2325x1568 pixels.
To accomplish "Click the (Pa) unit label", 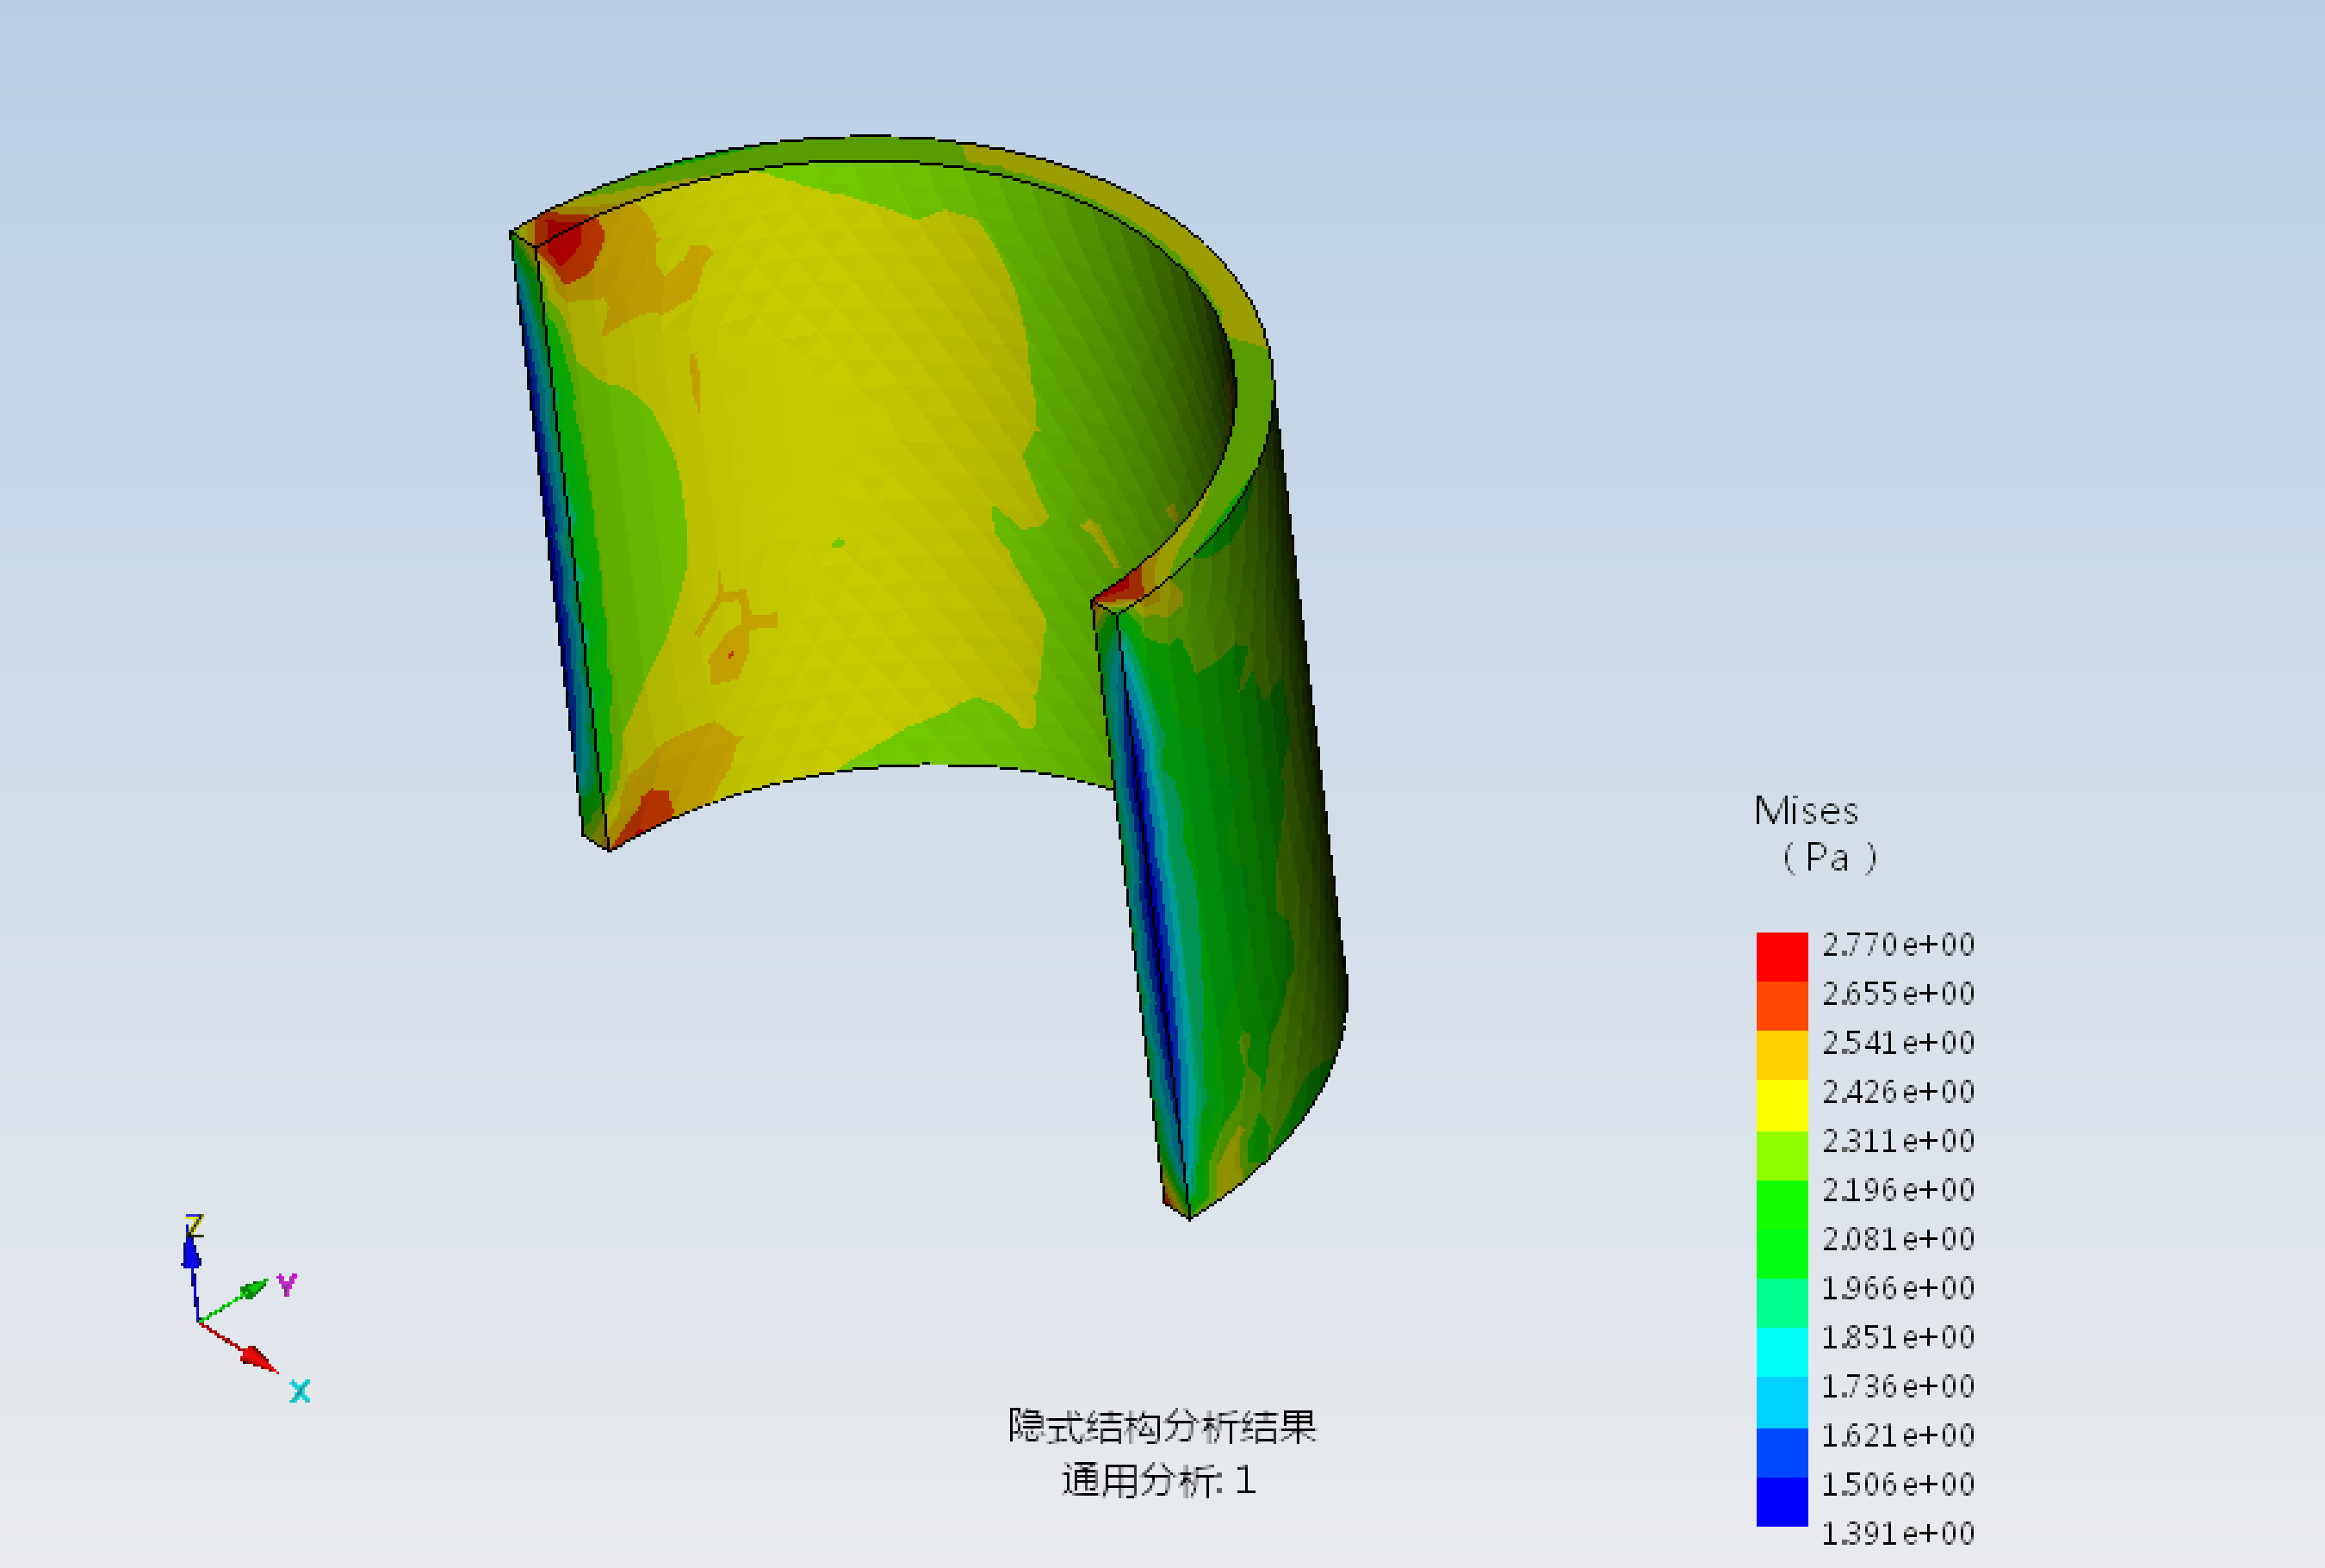I will pyautogui.click(x=1829, y=858).
